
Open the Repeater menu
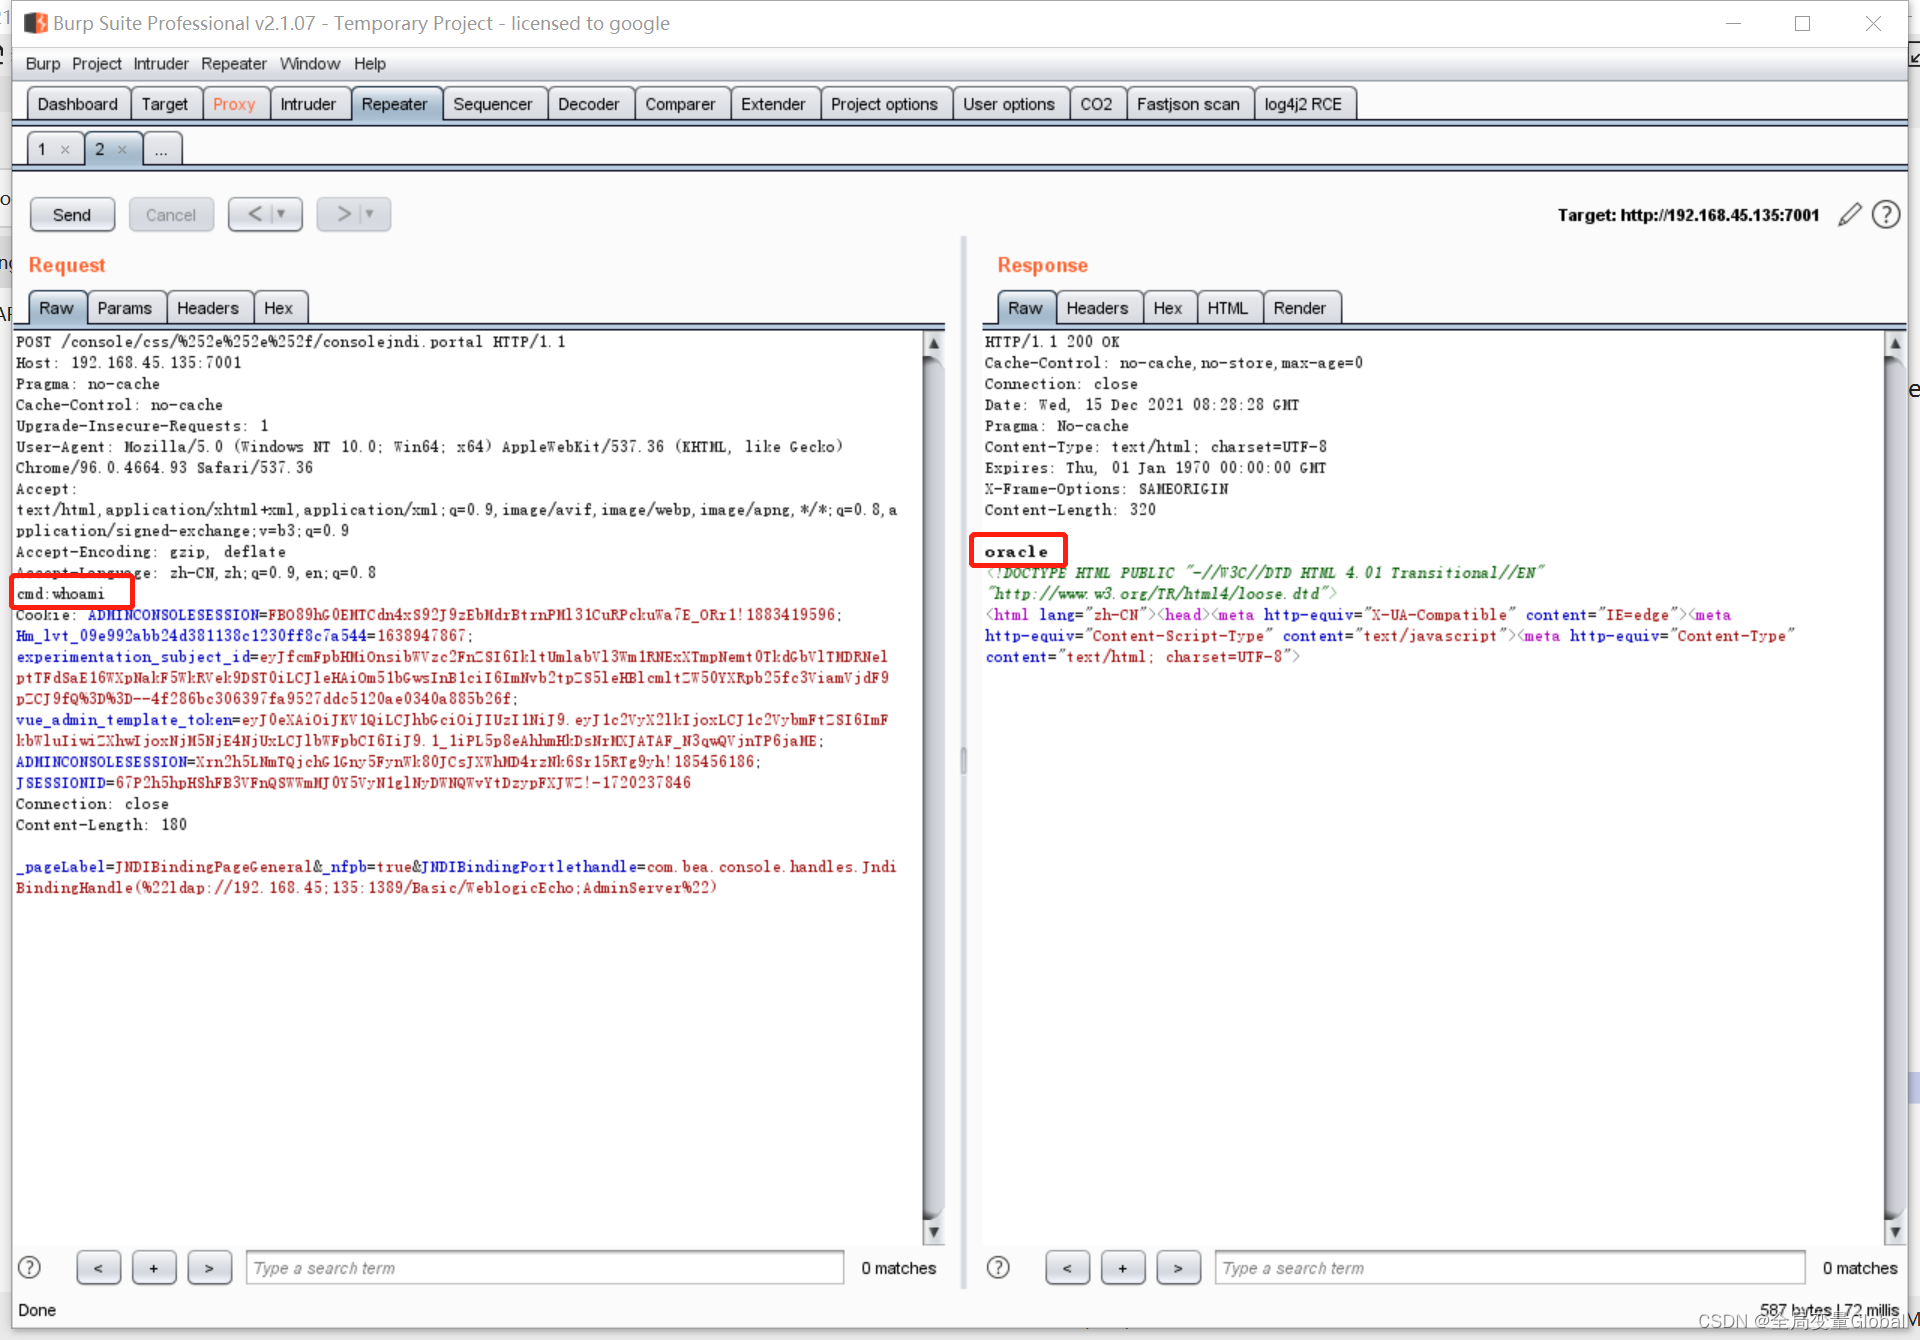pos(234,64)
